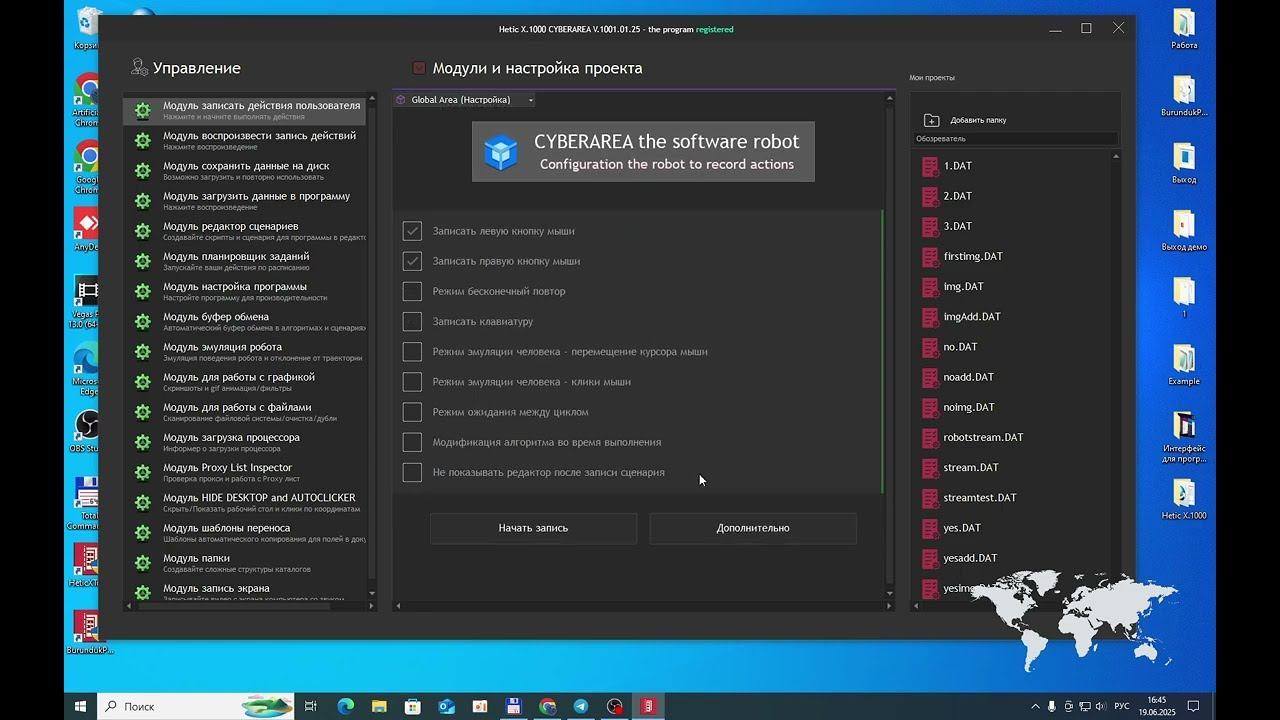Viewport: 1280px width, 720px height.
Task: Click the file icon of no.DAT
Action: 930,347
